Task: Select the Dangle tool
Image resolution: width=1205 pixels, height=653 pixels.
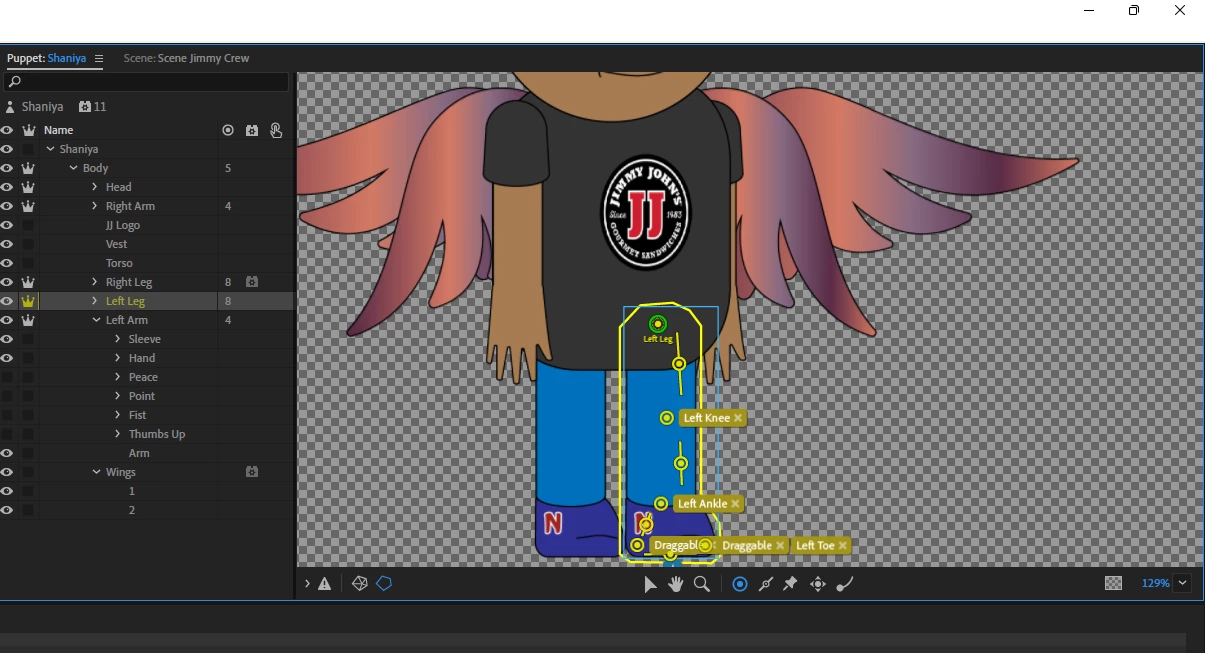Action: coord(845,584)
